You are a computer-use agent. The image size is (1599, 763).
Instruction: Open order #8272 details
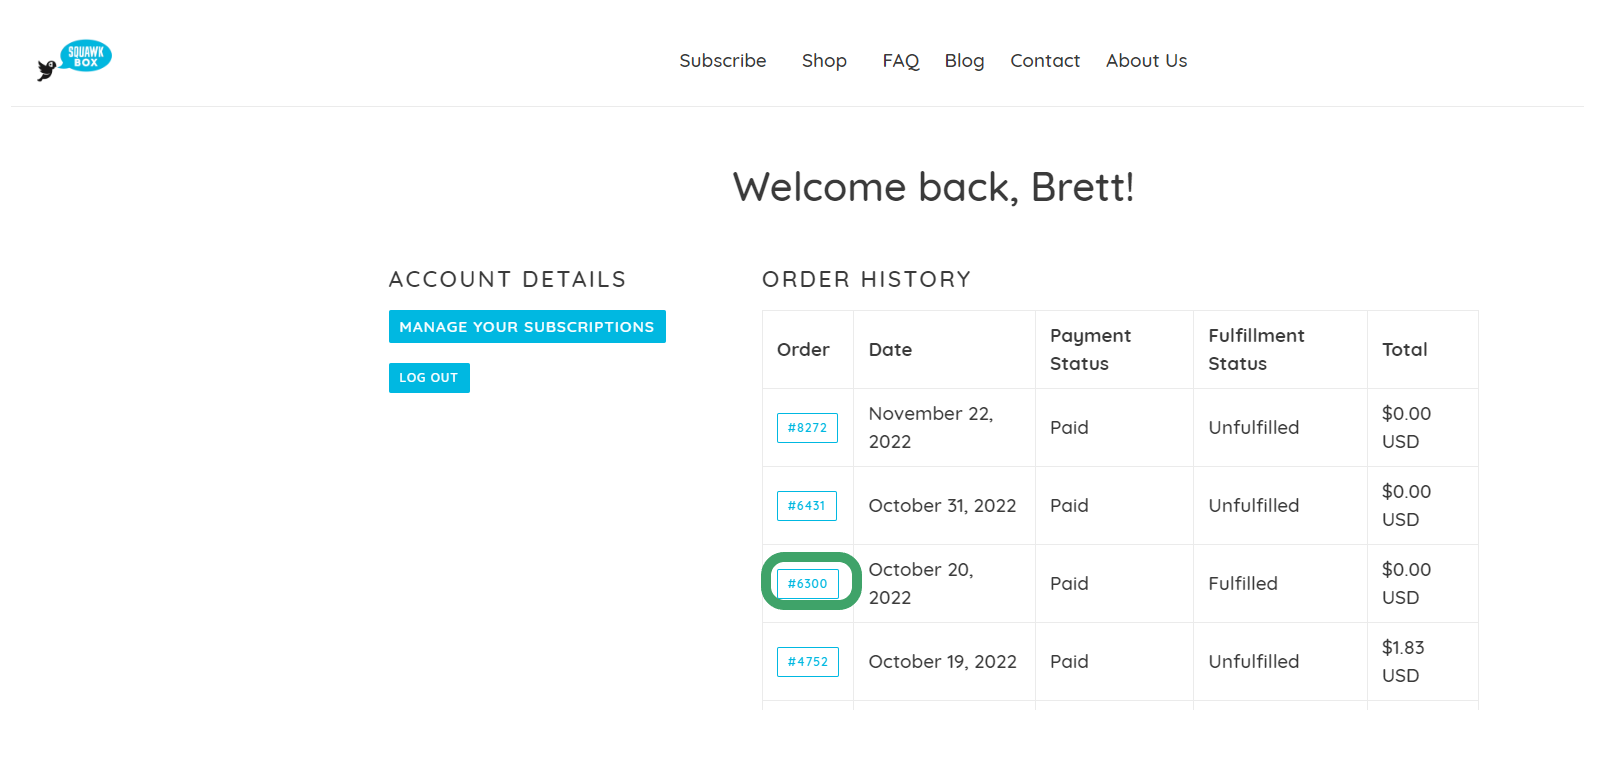point(807,428)
